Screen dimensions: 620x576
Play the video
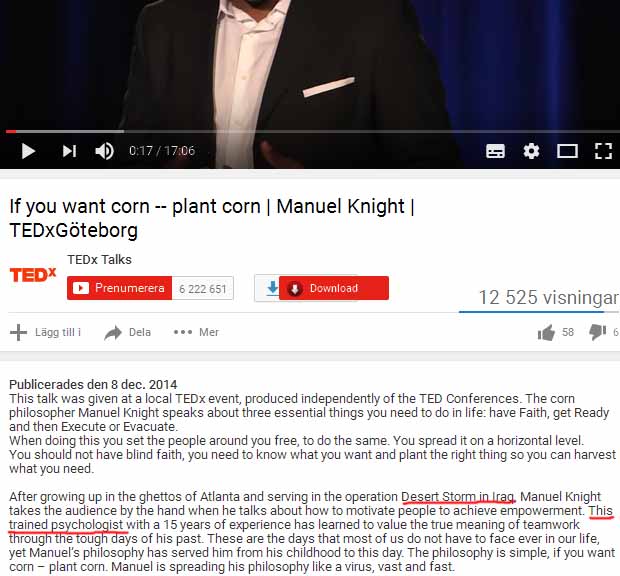[x=28, y=151]
